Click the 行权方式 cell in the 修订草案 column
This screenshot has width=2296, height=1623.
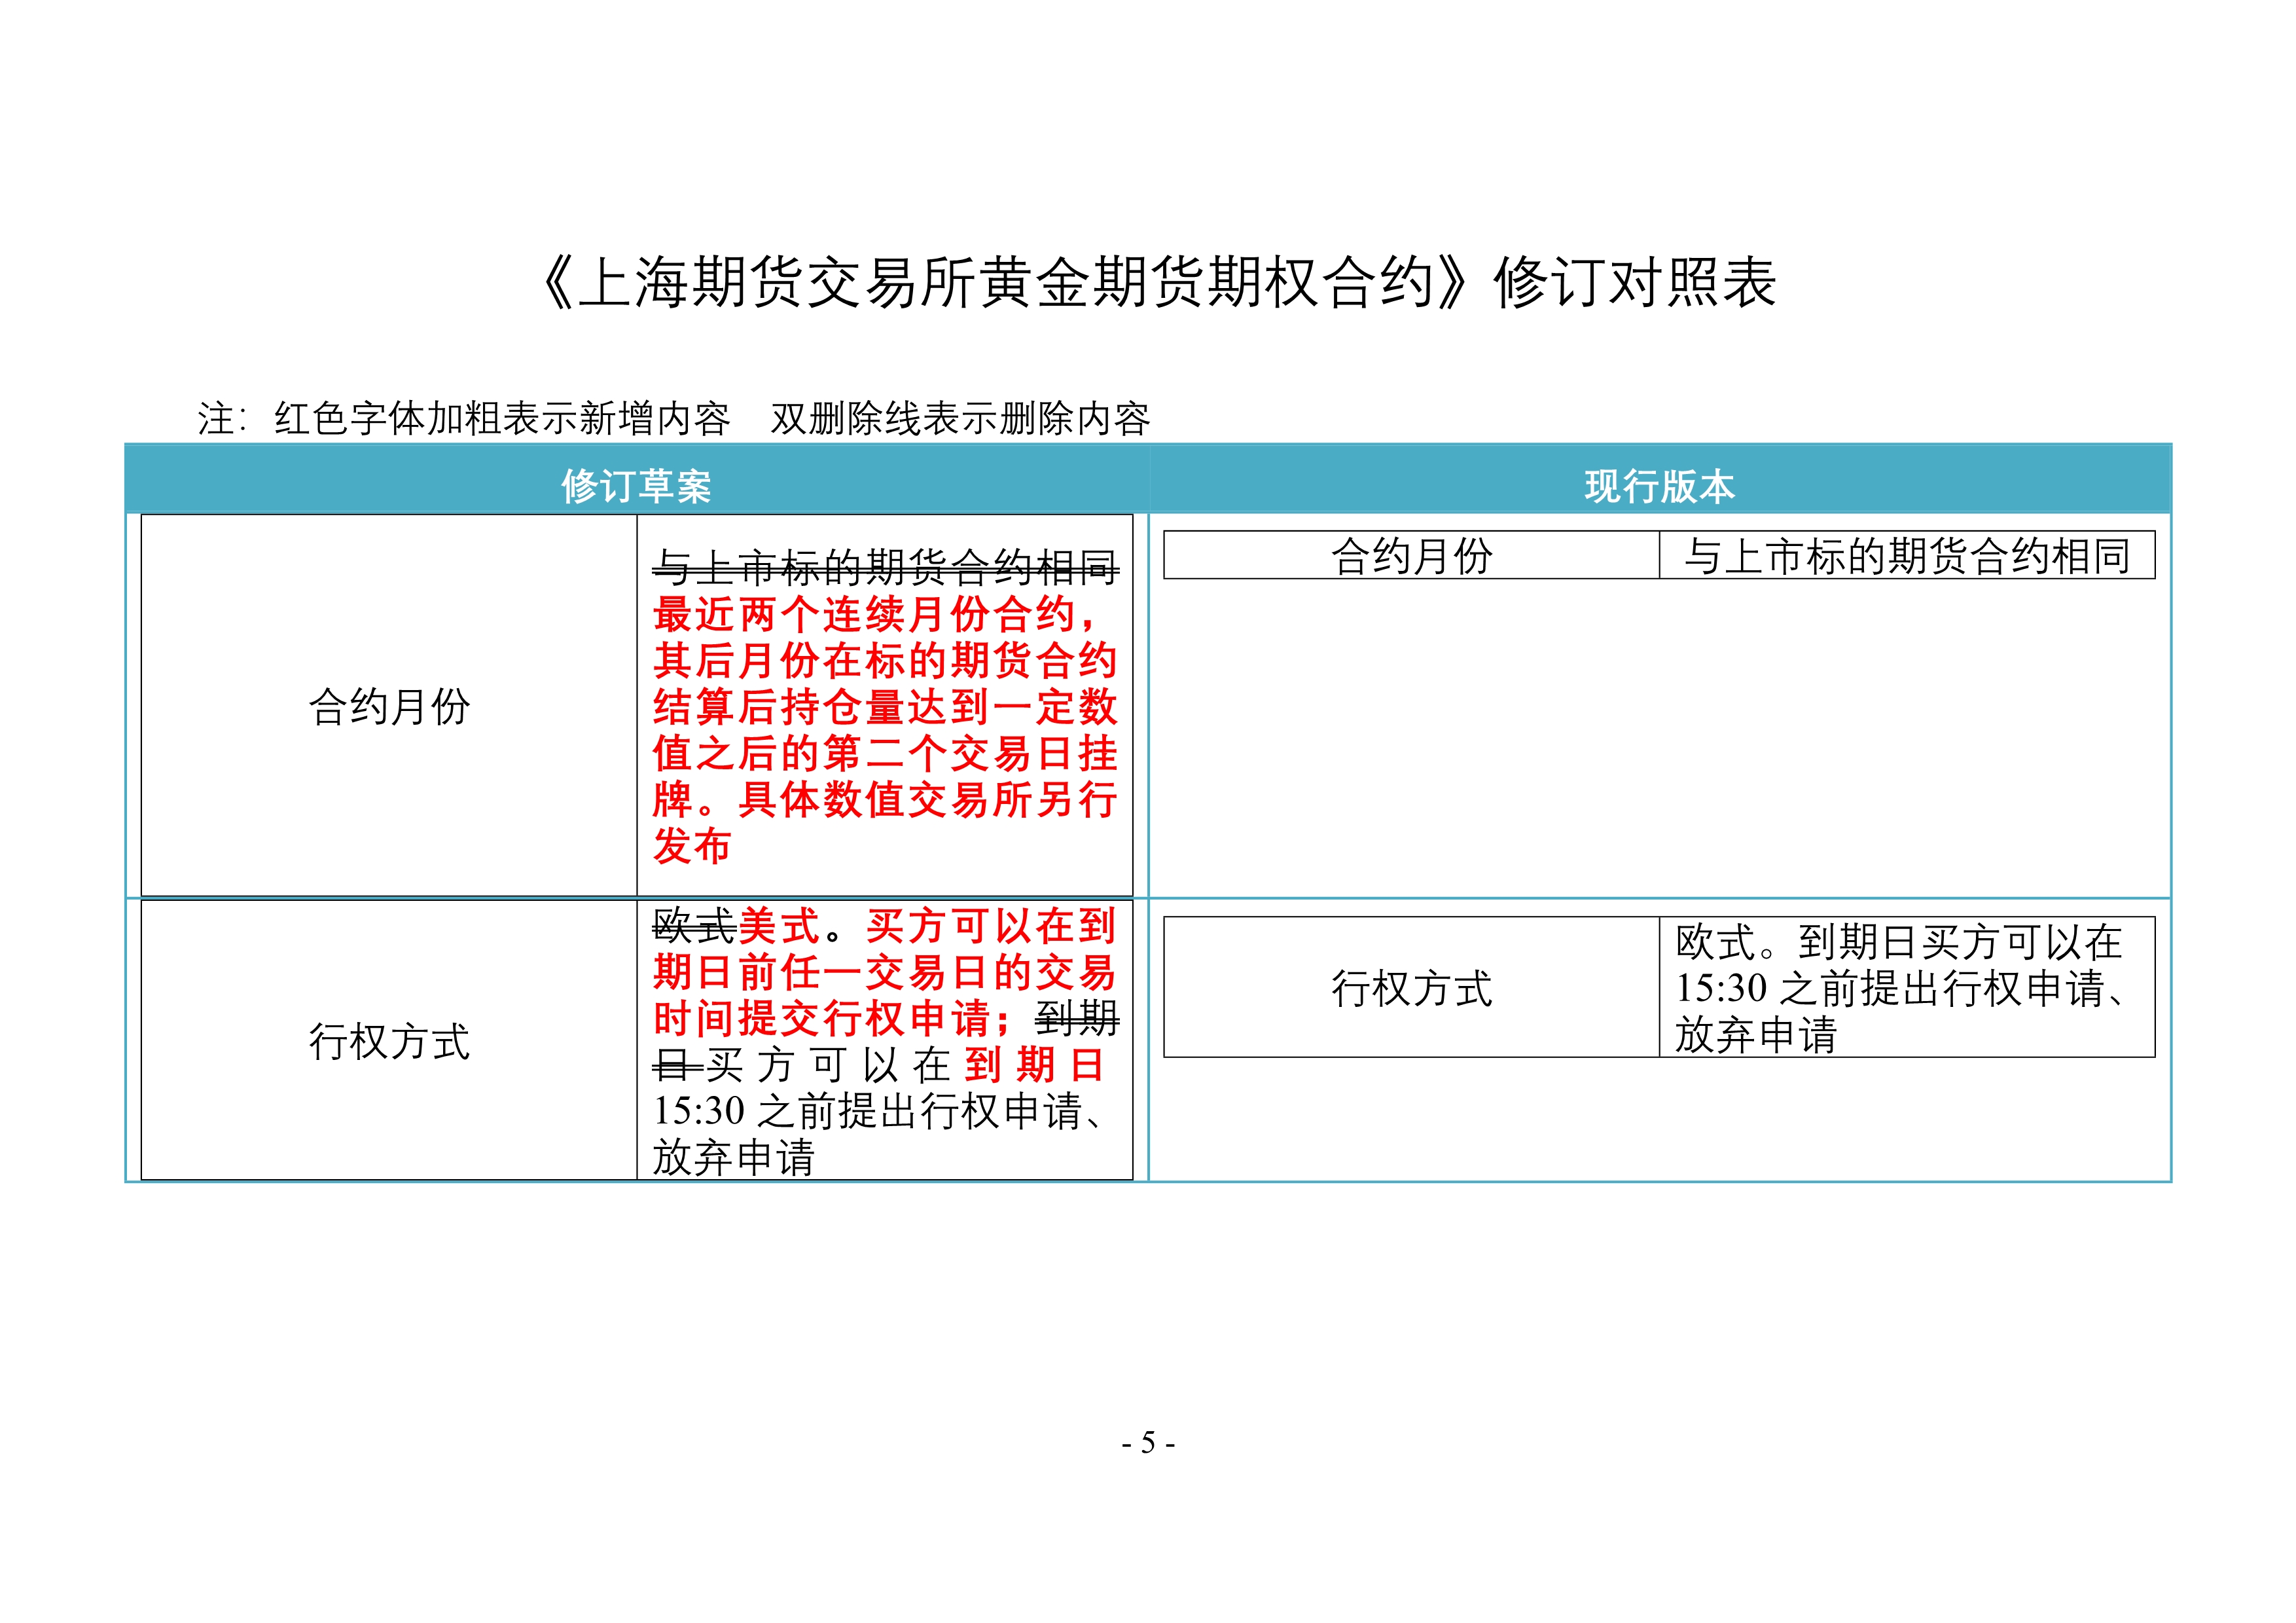tap(389, 1040)
